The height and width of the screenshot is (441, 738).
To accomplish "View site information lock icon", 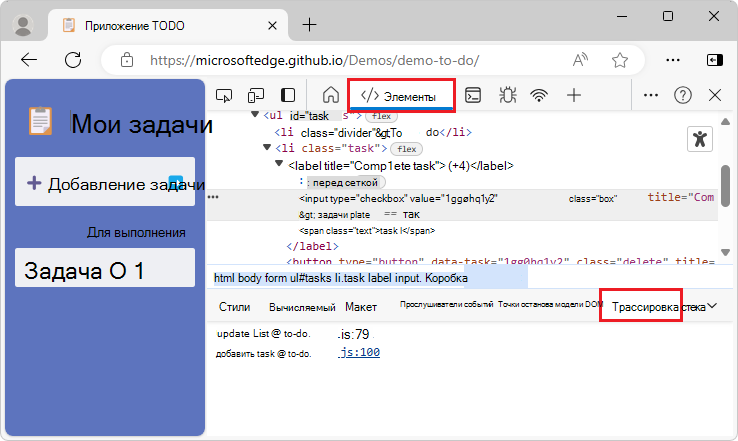I will pos(127,60).
